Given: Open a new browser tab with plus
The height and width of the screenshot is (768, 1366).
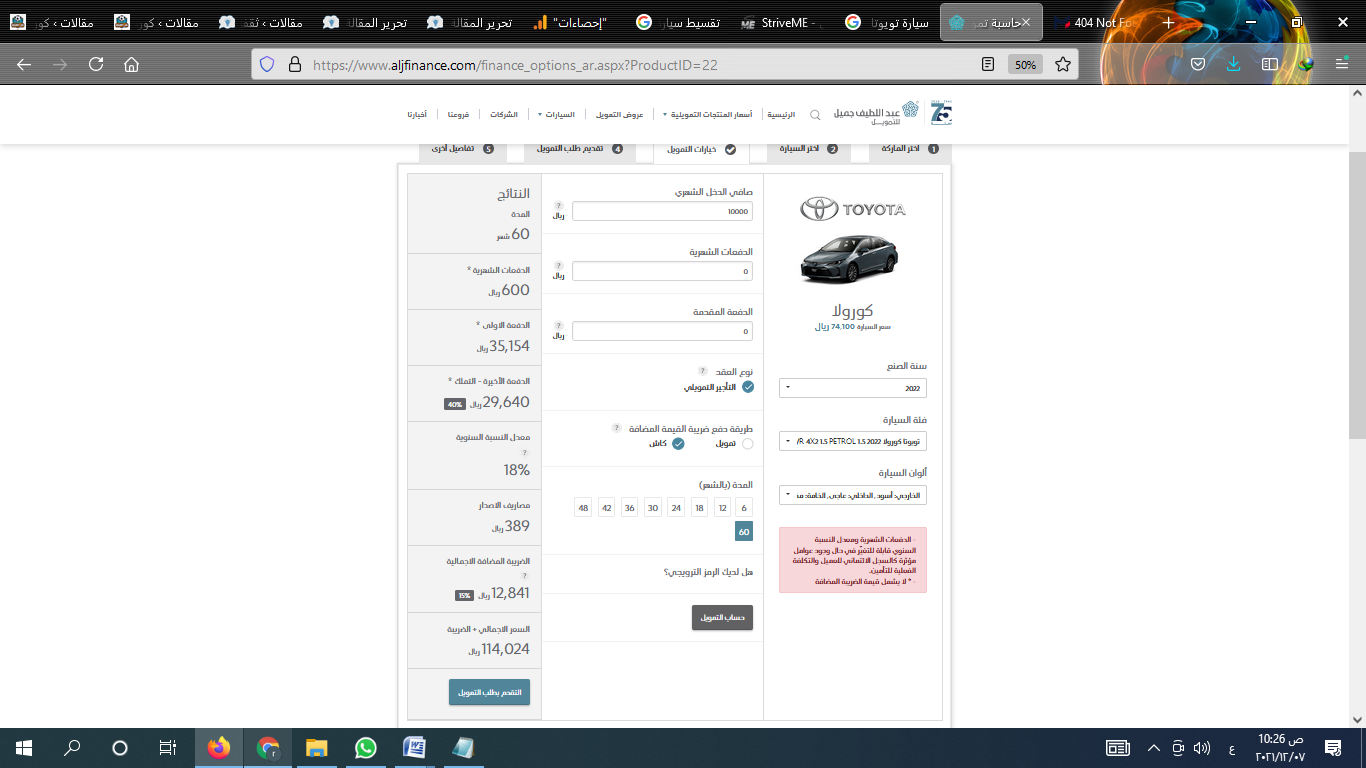Looking at the screenshot, I should (1168, 22).
